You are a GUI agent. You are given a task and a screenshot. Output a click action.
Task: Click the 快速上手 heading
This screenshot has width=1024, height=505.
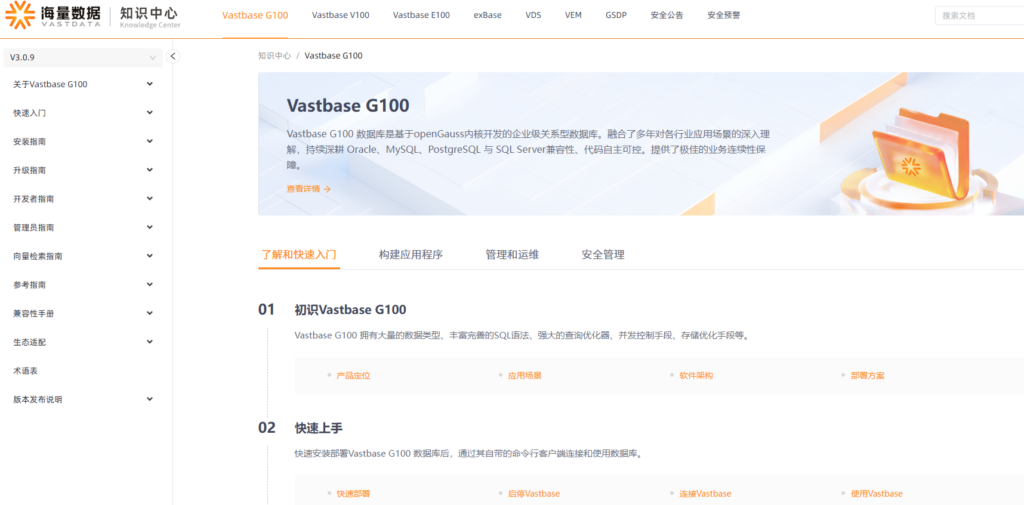click(x=319, y=429)
